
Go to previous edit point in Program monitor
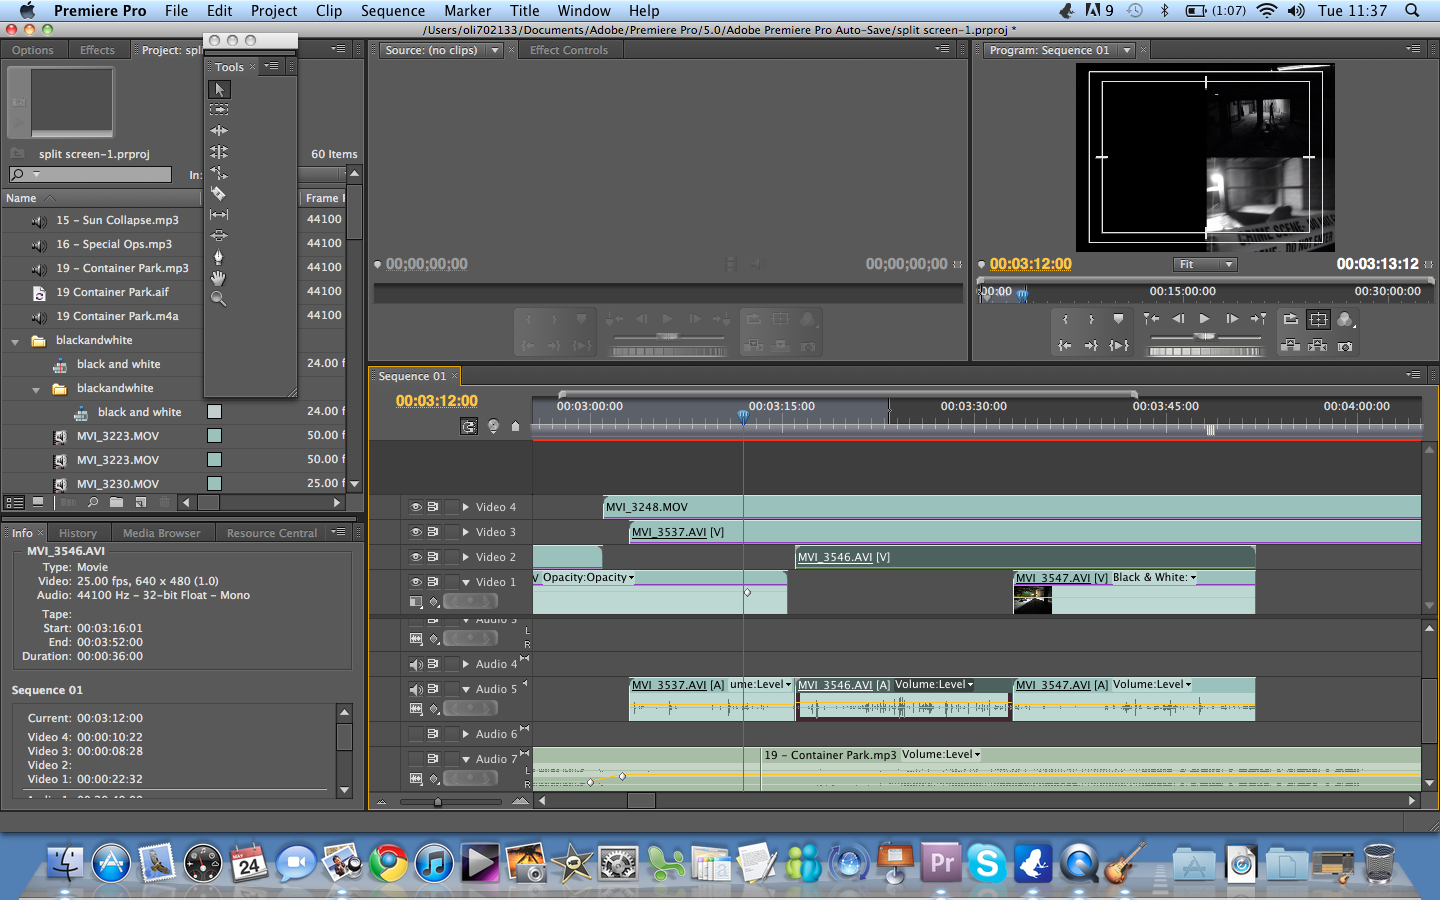pos(1151,319)
